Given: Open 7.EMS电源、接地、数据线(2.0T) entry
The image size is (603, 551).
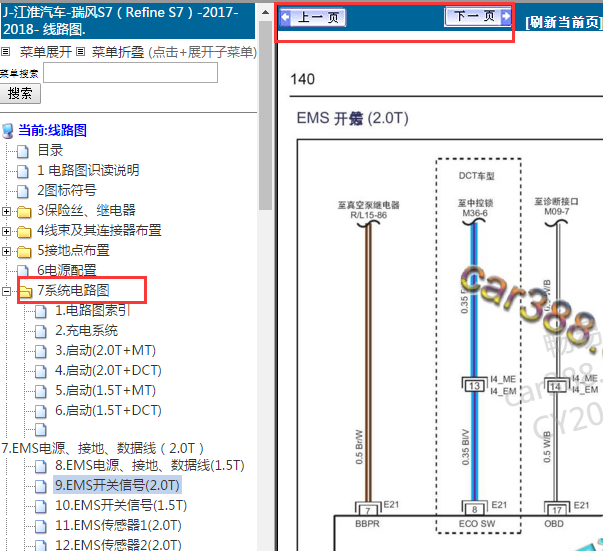Looking at the screenshot, I should pyautogui.click(x=102, y=448).
